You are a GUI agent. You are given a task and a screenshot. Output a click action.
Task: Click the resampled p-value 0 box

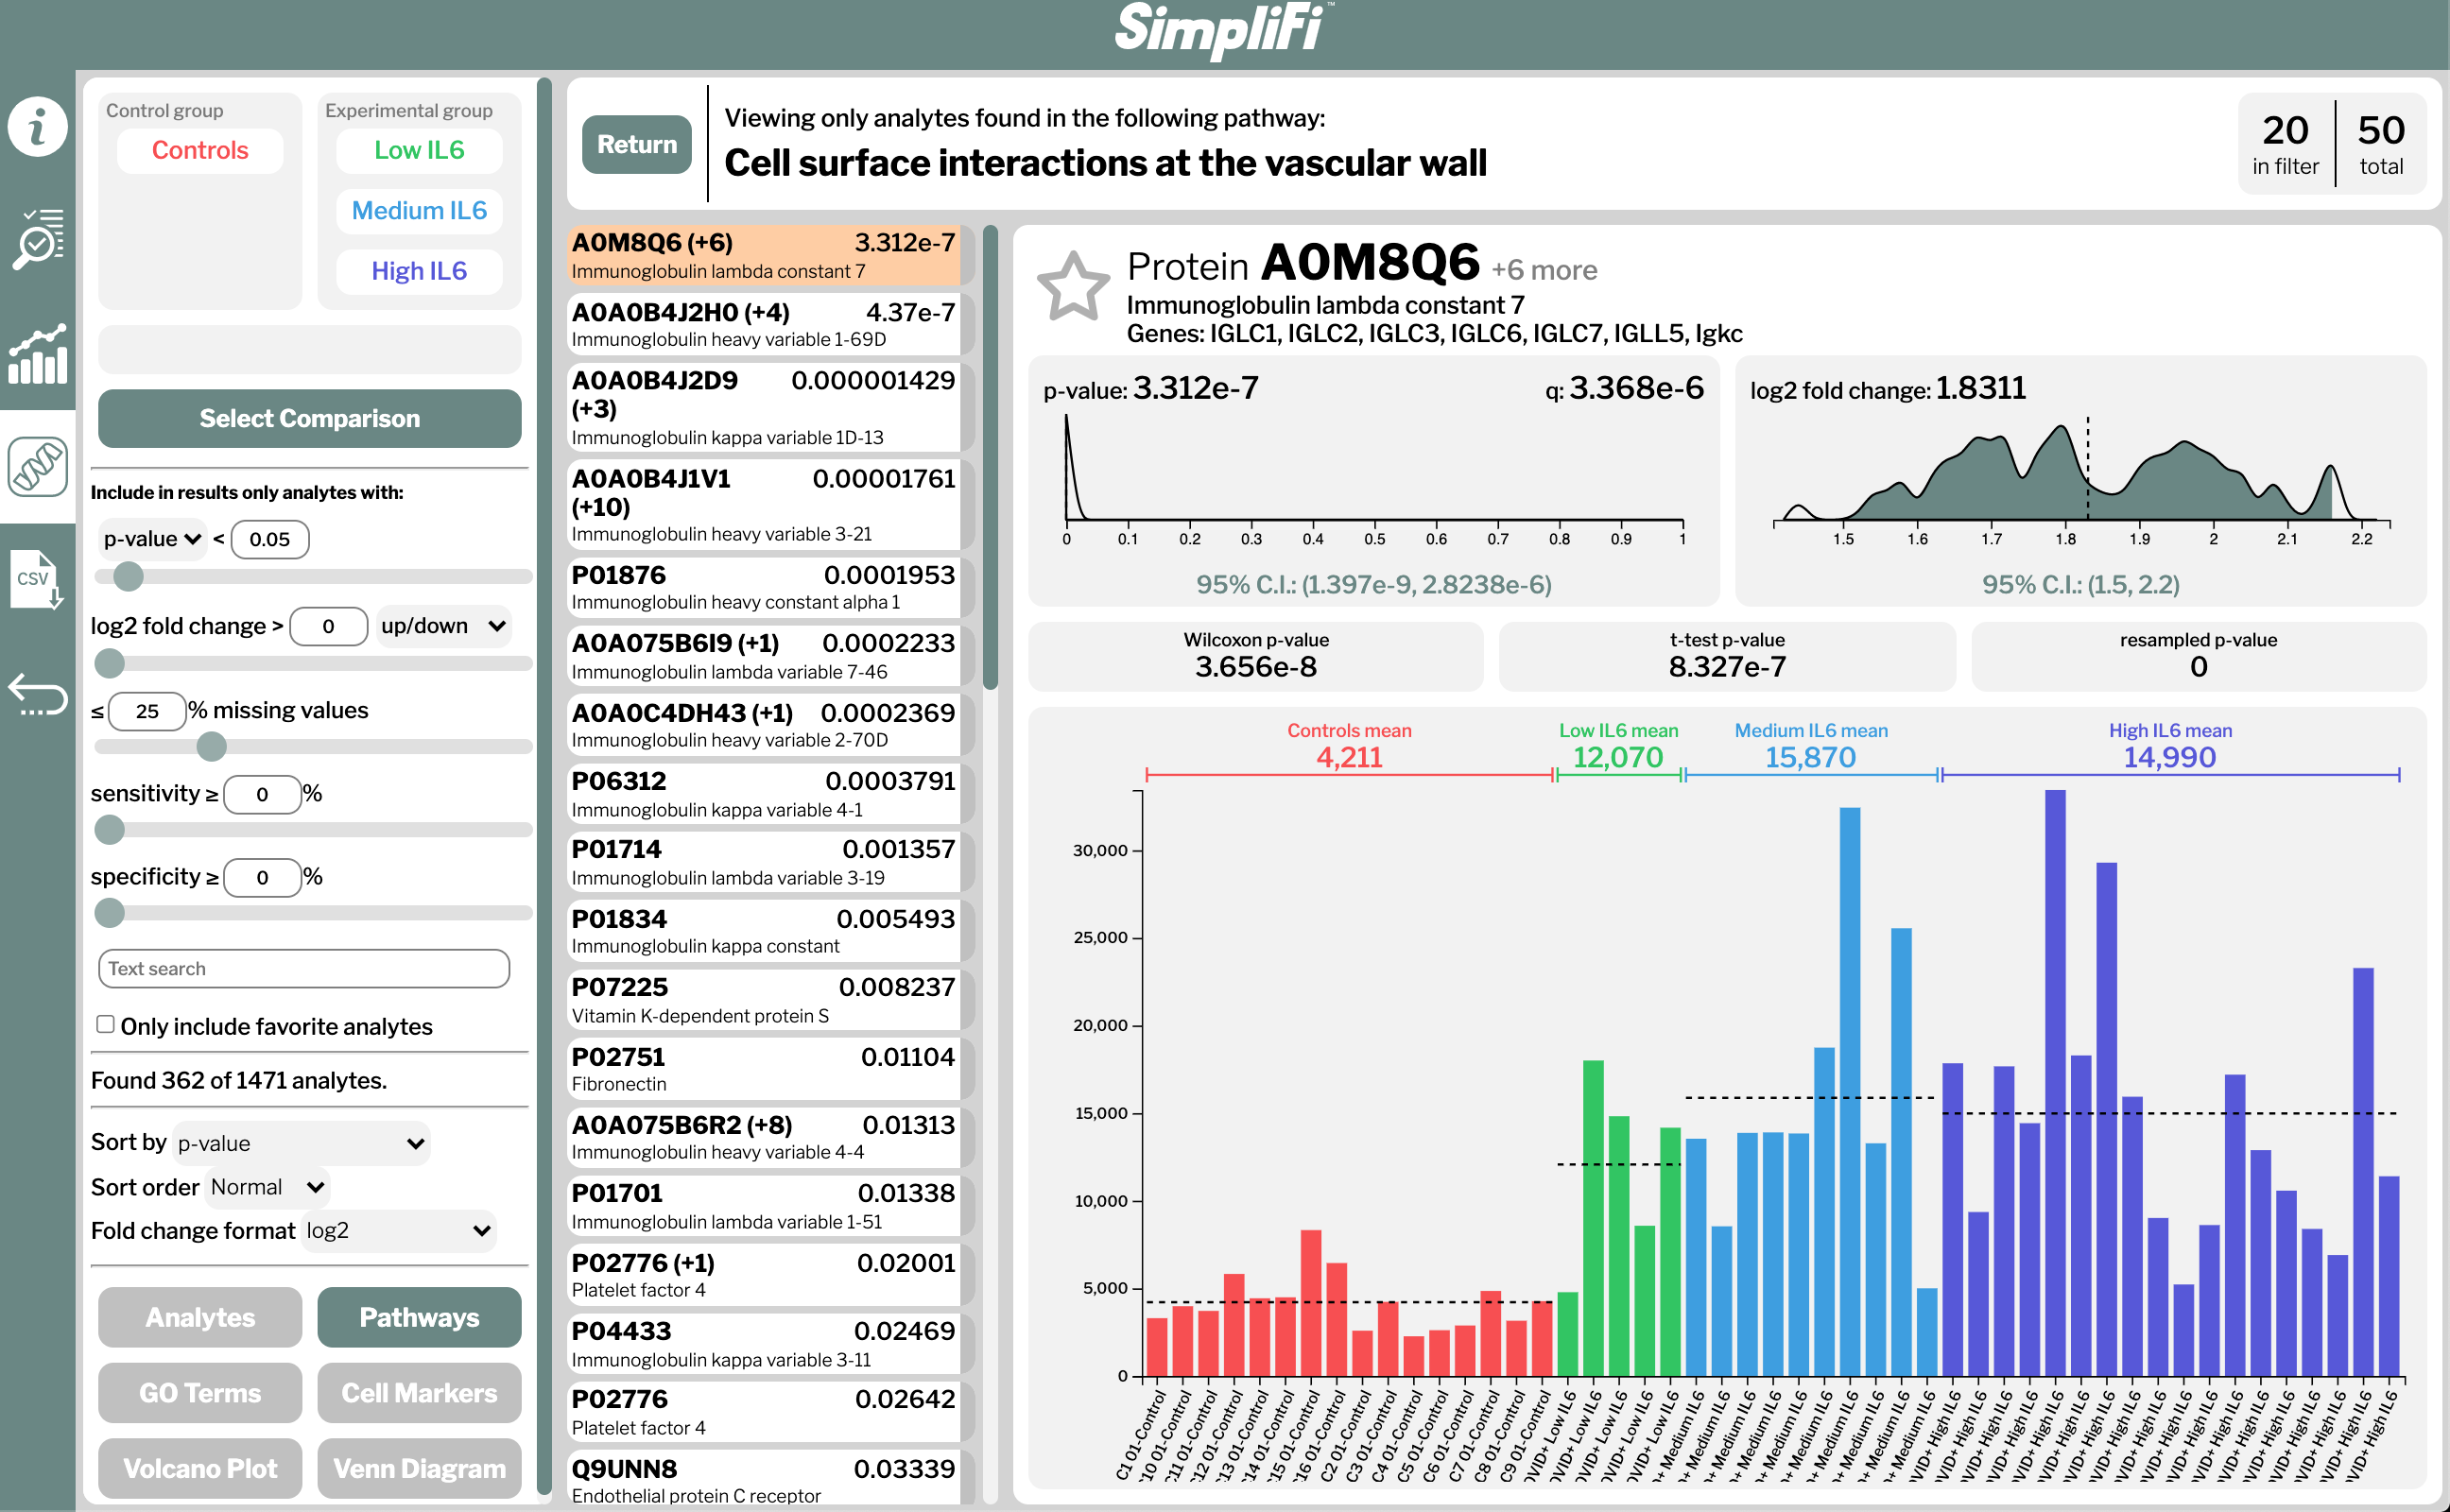pyautogui.click(x=2198, y=656)
